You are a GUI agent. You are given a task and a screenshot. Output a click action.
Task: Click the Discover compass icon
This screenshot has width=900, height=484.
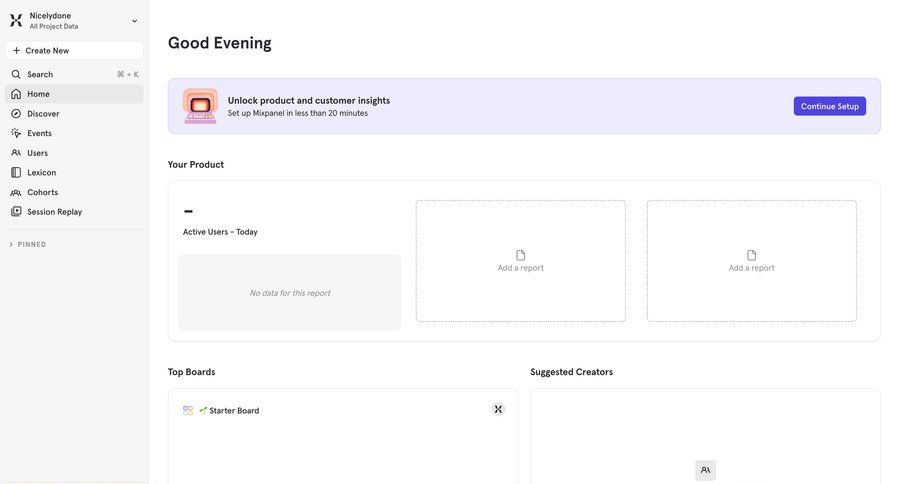[x=16, y=114]
